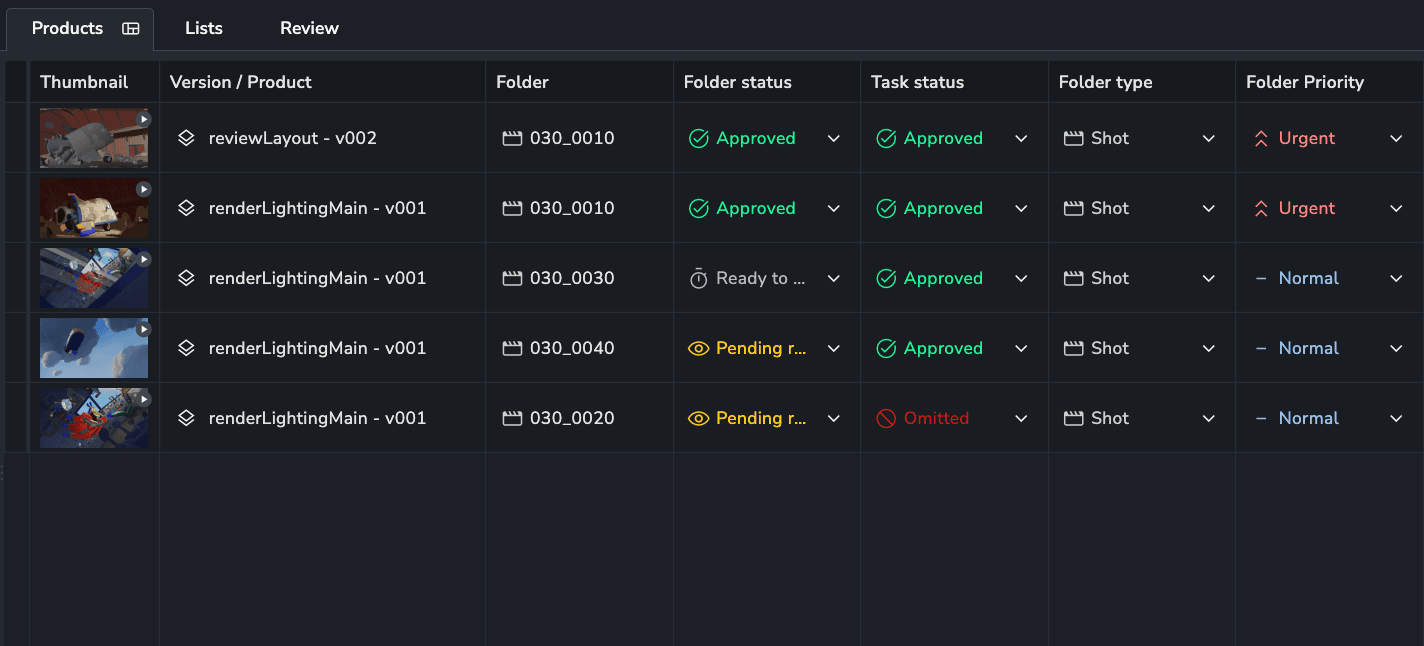Select folder name 030_0020
The height and width of the screenshot is (646, 1424).
click(572, 418)
